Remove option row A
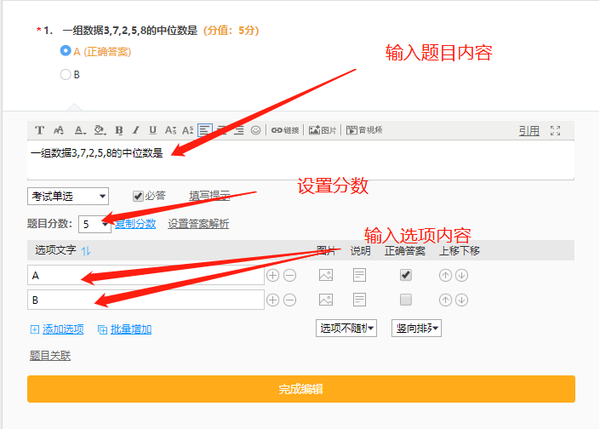600x429 pixels. (x=290, y=275)
